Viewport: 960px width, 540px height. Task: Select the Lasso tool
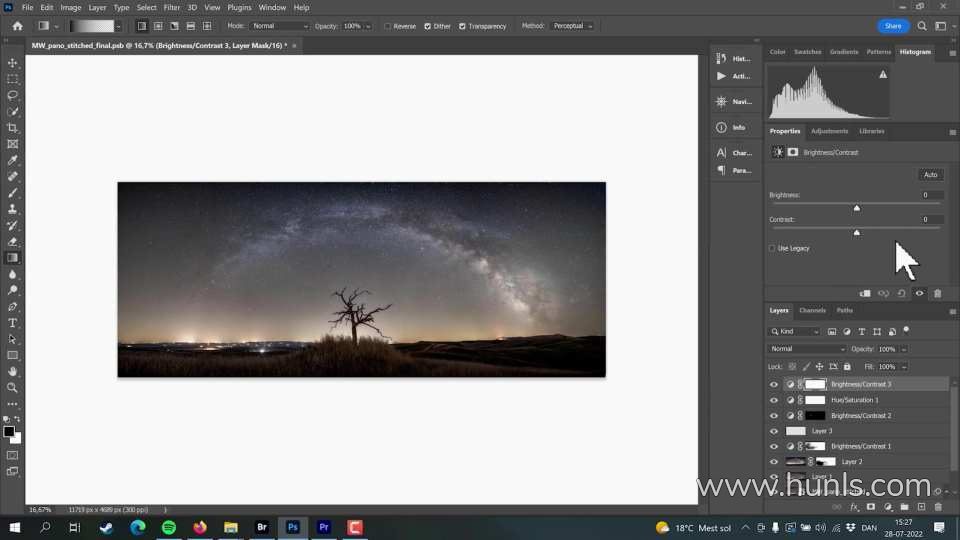pyautogui.click(x=12, y=96)
